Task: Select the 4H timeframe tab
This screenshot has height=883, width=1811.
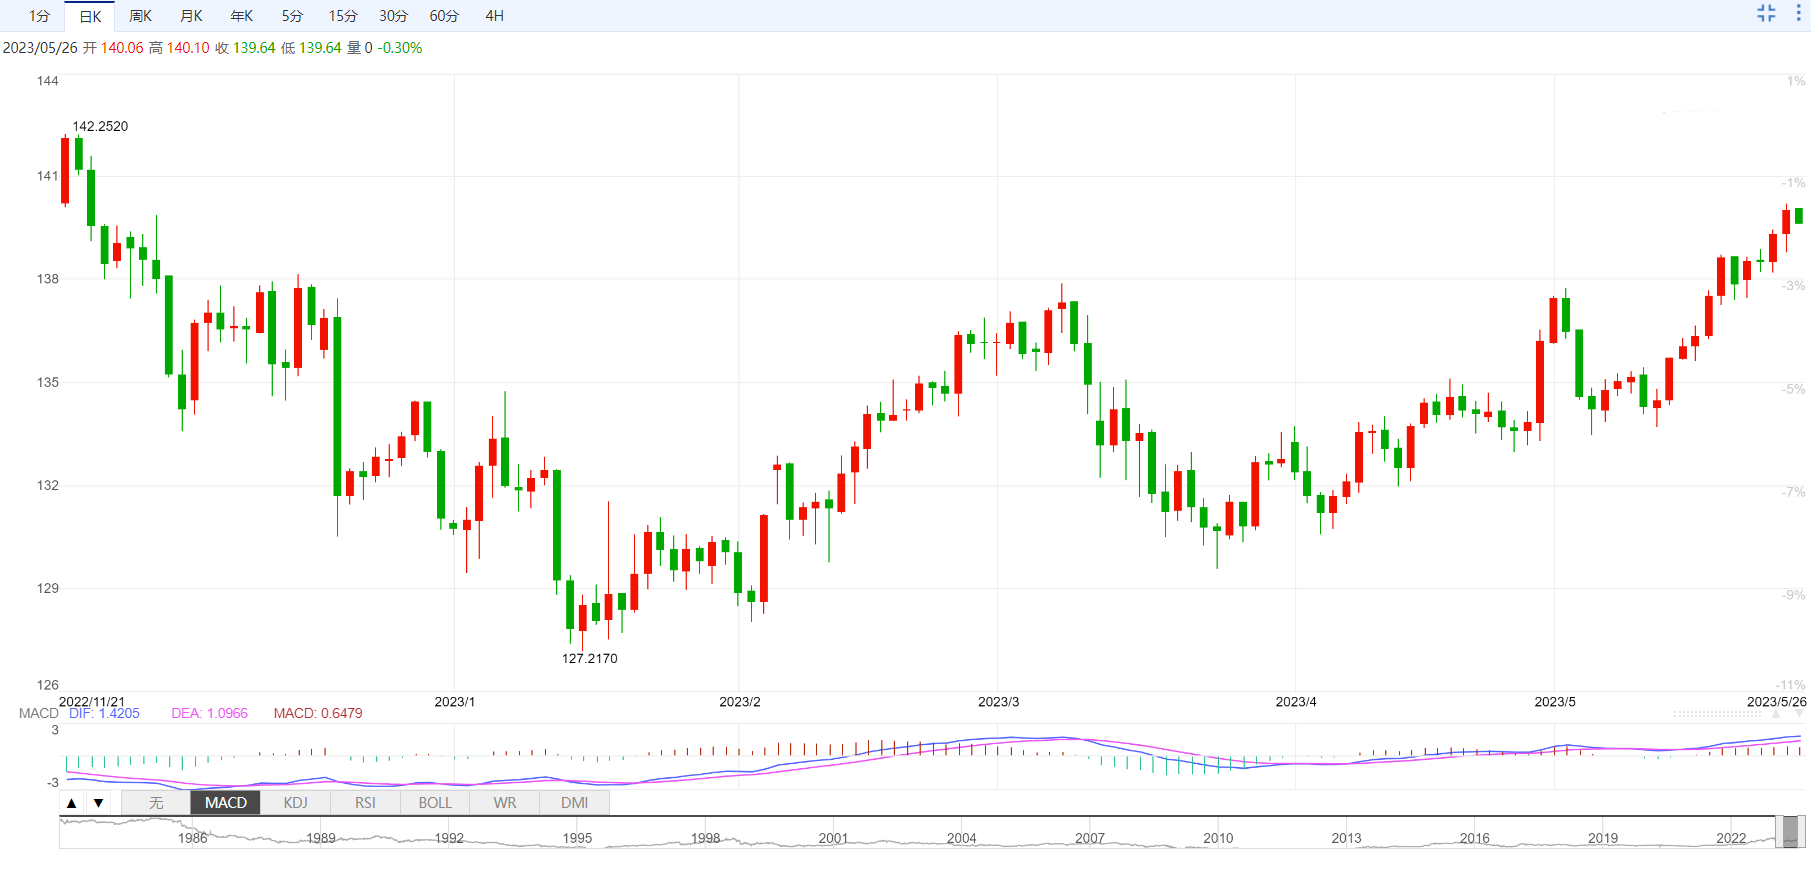Action: (494, 16)
